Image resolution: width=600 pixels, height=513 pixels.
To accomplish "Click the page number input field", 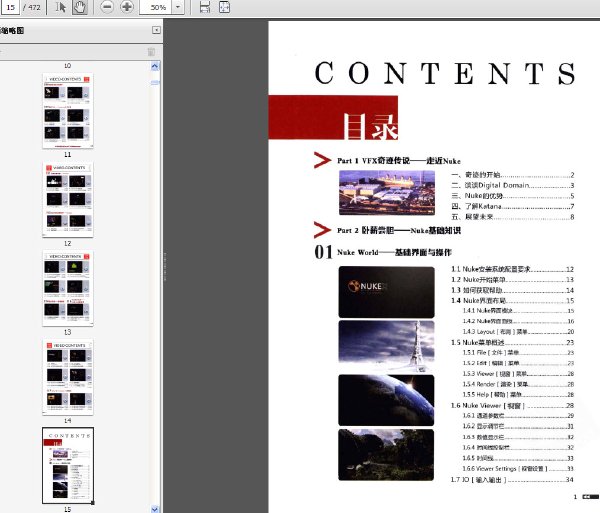I will coord(10,7).
